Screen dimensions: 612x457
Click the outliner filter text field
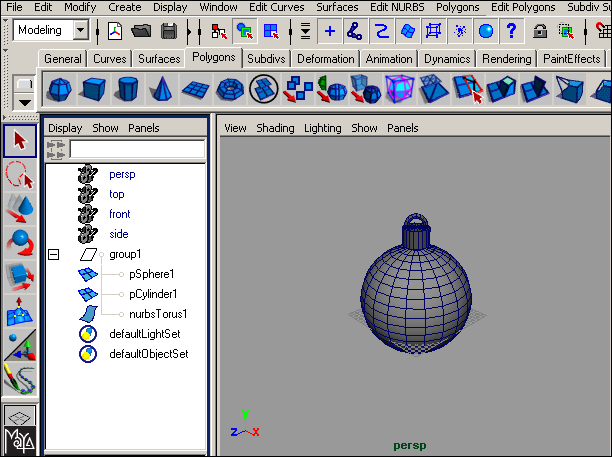click(137, 149)
